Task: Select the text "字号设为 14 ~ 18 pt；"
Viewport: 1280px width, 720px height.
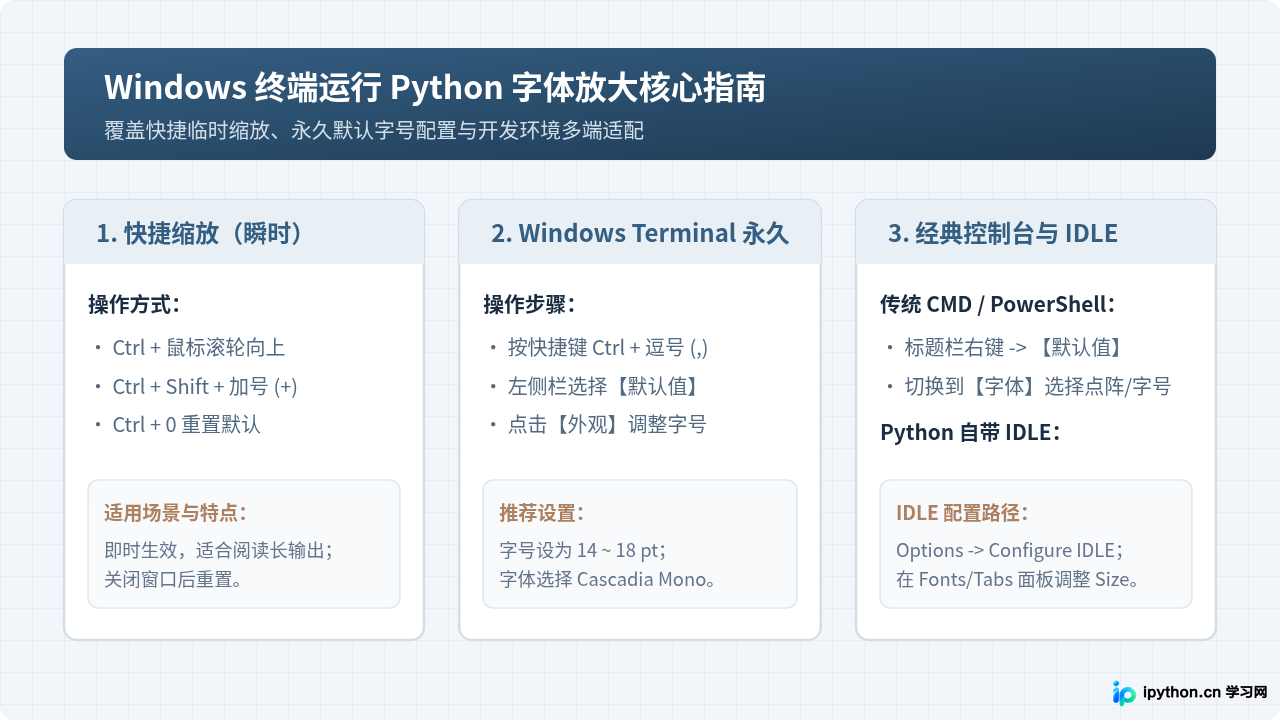Action: click(583, 550)
